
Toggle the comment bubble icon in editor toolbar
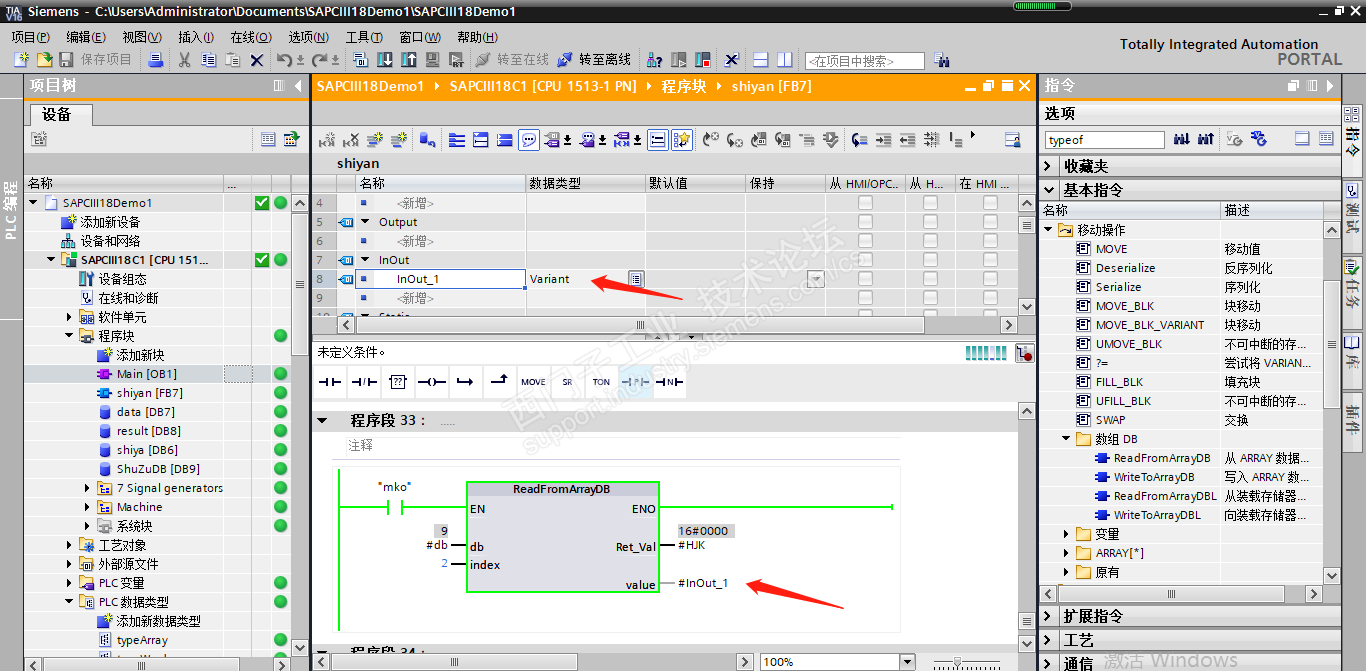point(529,140)
